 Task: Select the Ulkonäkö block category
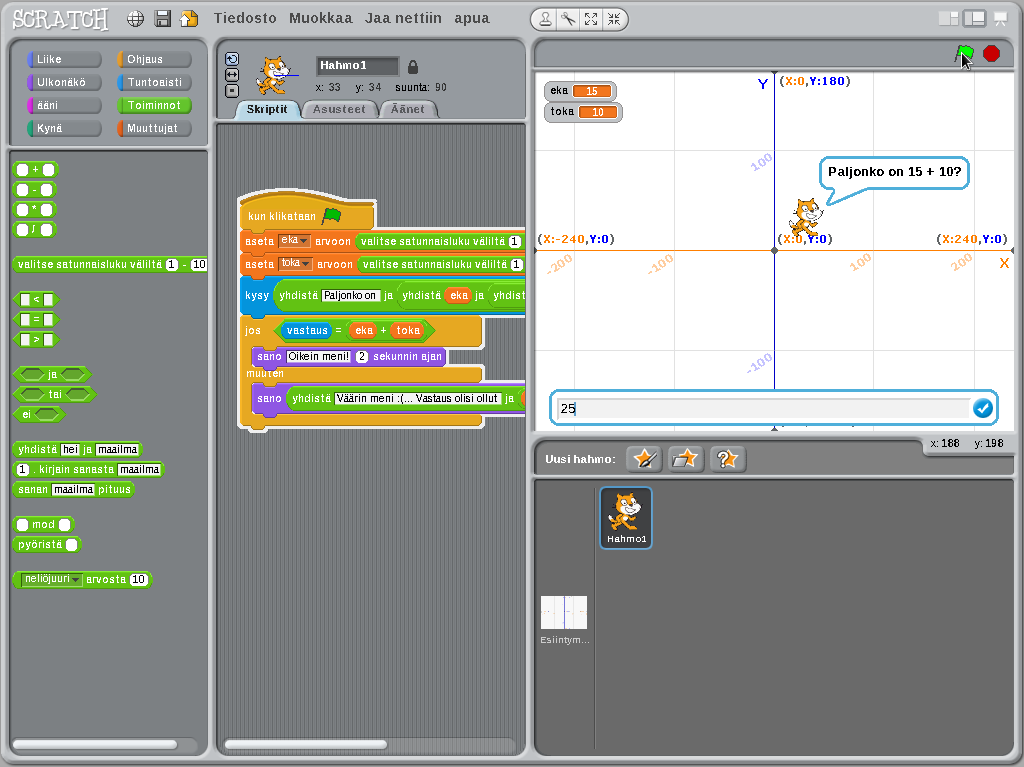64,82
